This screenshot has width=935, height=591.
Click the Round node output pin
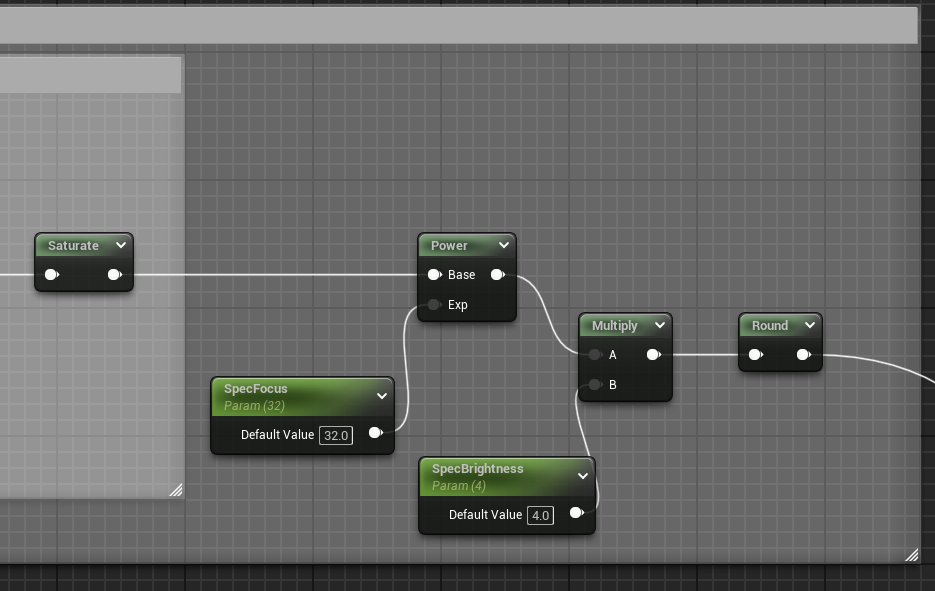click(x=804, y=355)
